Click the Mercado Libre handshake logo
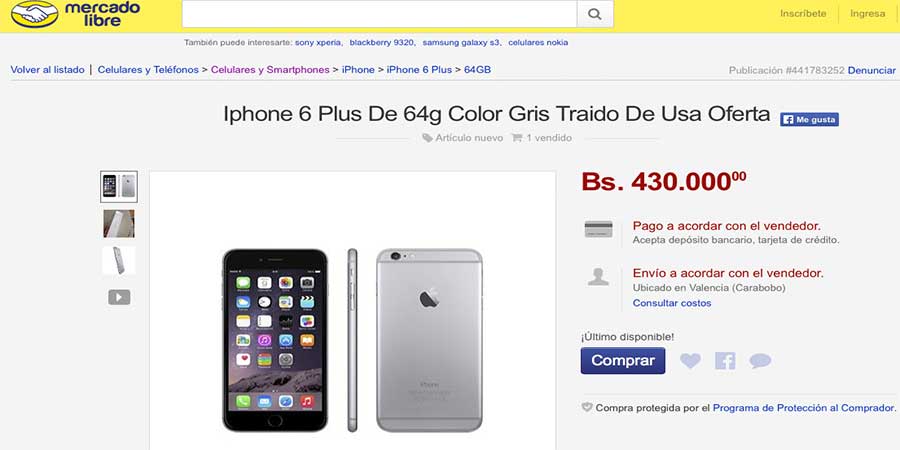Image resolution: width=900 pixels, height=450 pixels. (34, 14)
